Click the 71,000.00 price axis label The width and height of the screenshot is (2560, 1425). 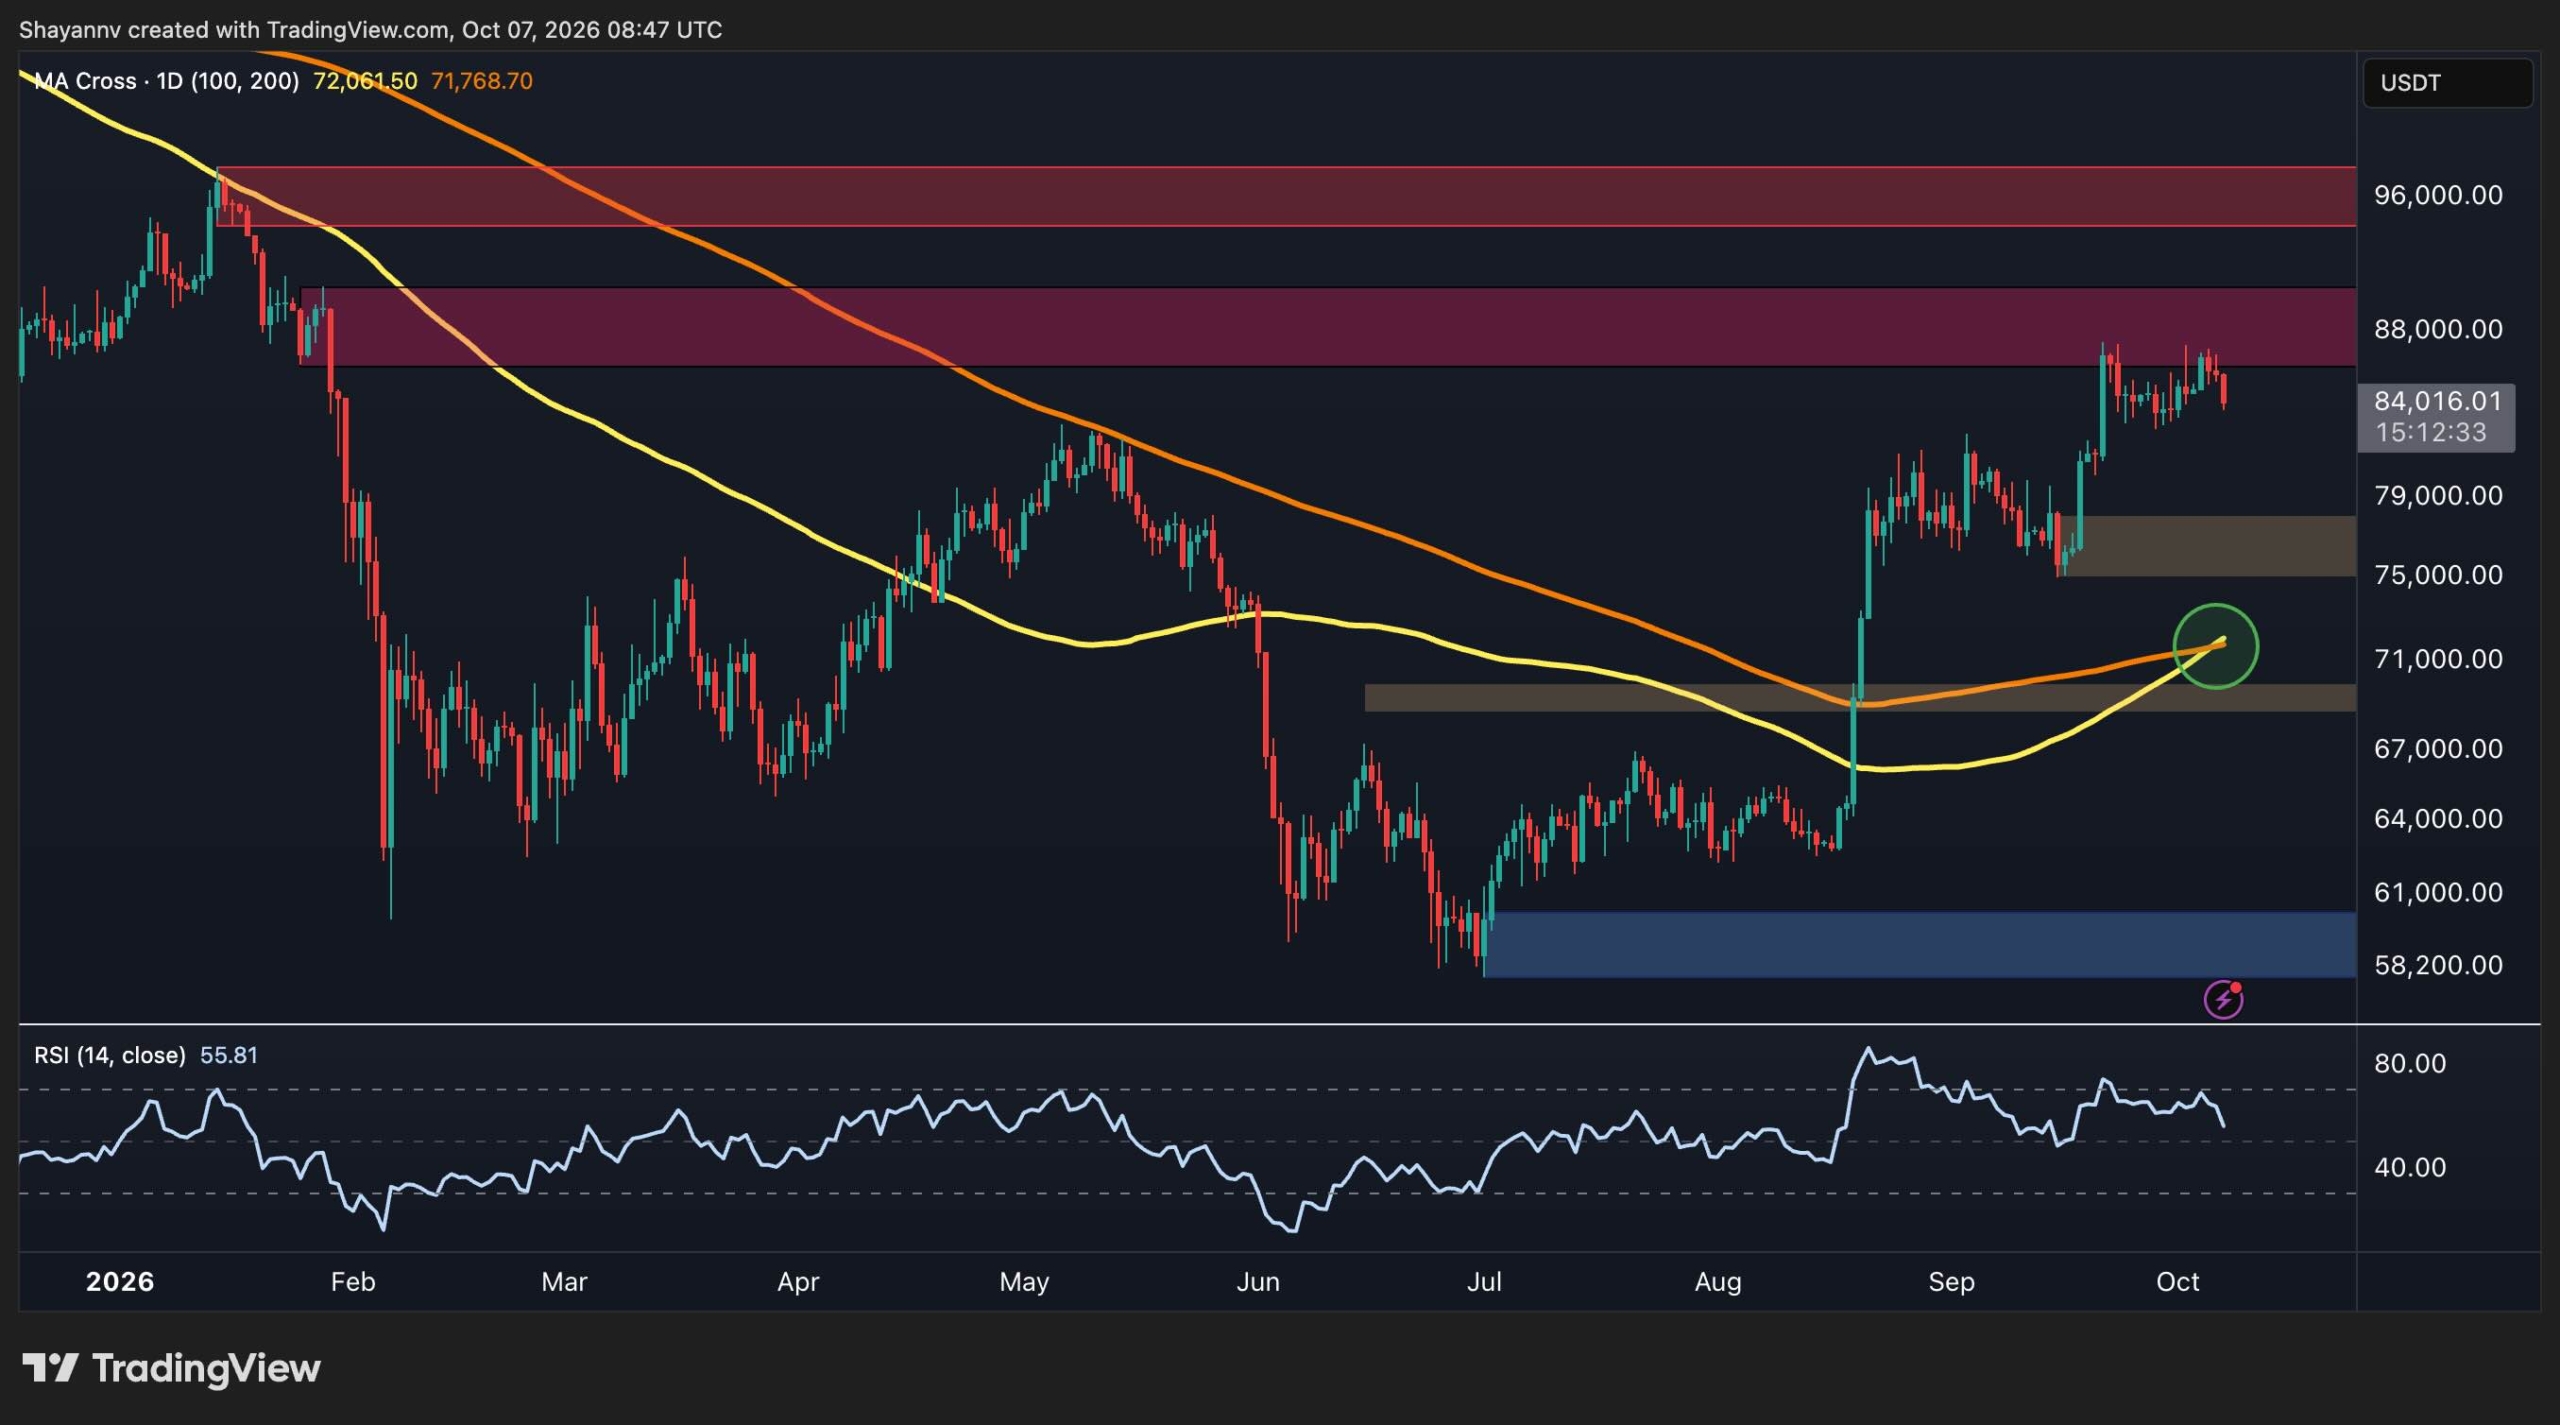click(2438, 659)
